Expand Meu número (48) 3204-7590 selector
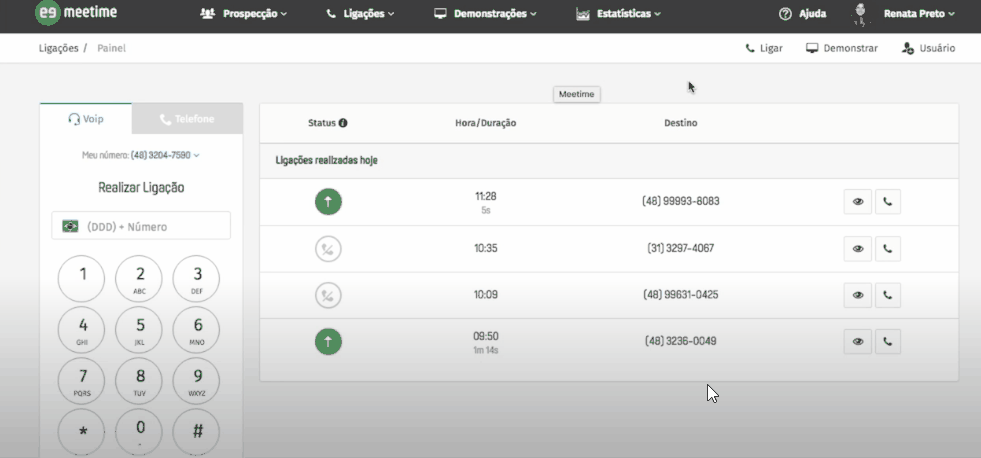This screenshot has height=458, width=981. coord(141,155)
